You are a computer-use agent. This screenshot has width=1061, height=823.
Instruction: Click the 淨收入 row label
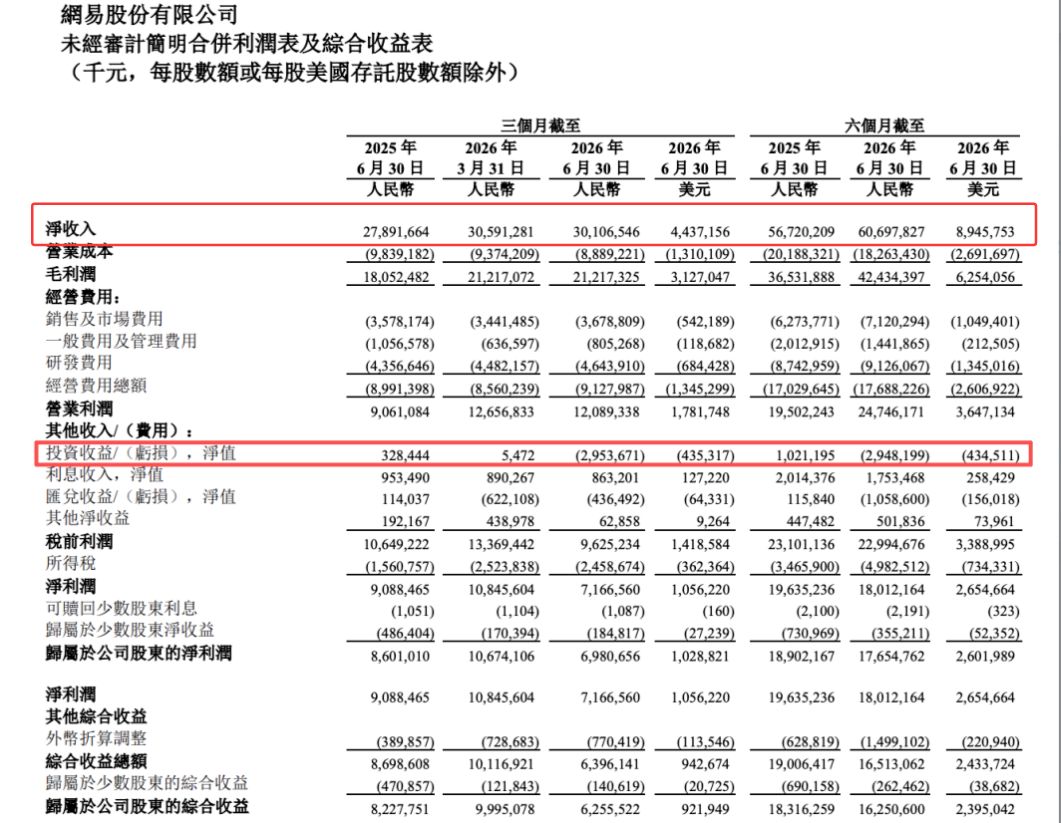point(70,229)
